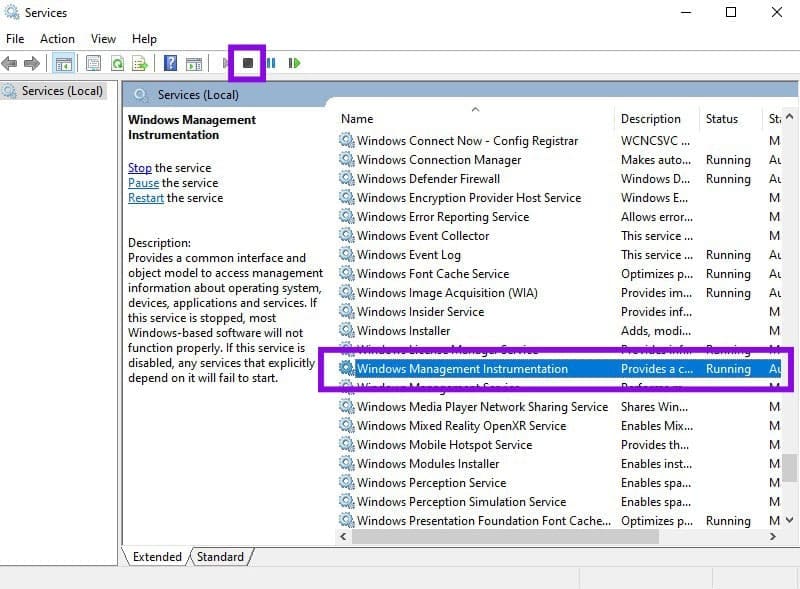Select Windows Perception Simulation Service
Screen dimensions: 800x589
pos(462,502)
